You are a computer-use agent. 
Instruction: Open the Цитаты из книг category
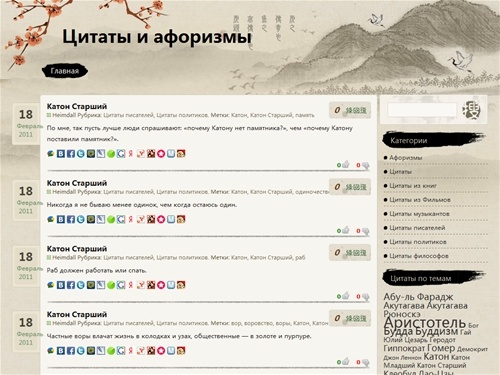pos(413,186)
